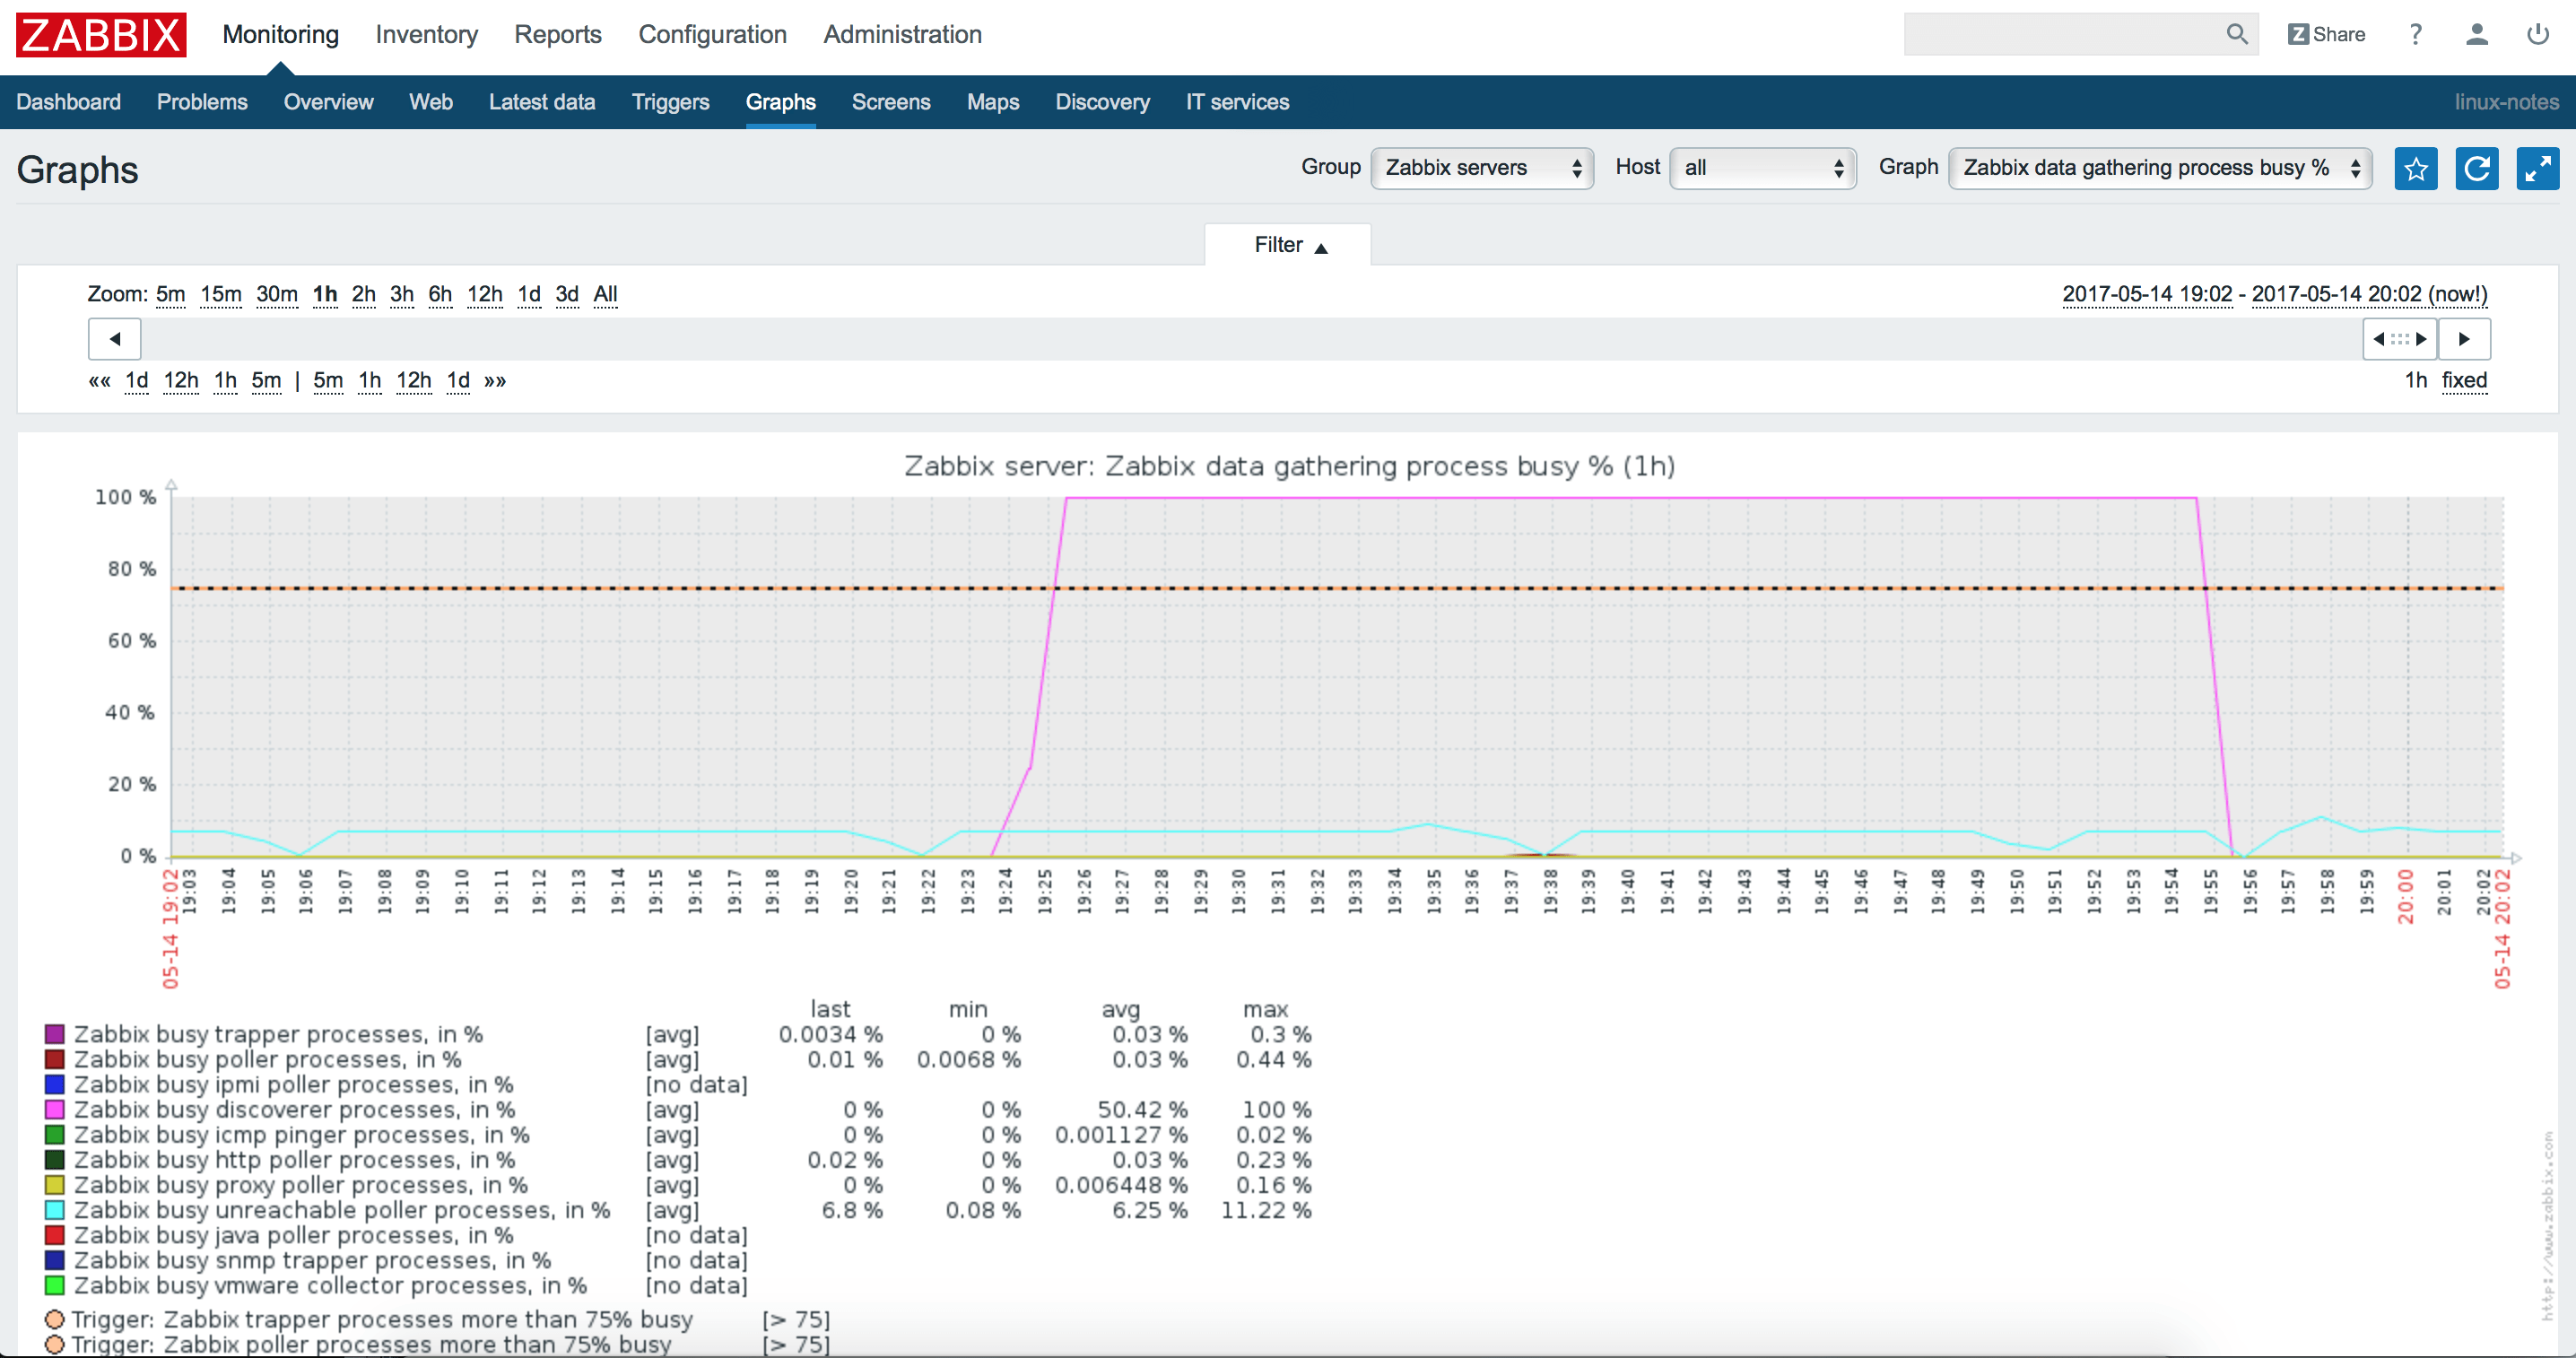Screen dimensions: 2576x1358
Task: Collapse the Filter panel
Action: tap(1289, 245)
